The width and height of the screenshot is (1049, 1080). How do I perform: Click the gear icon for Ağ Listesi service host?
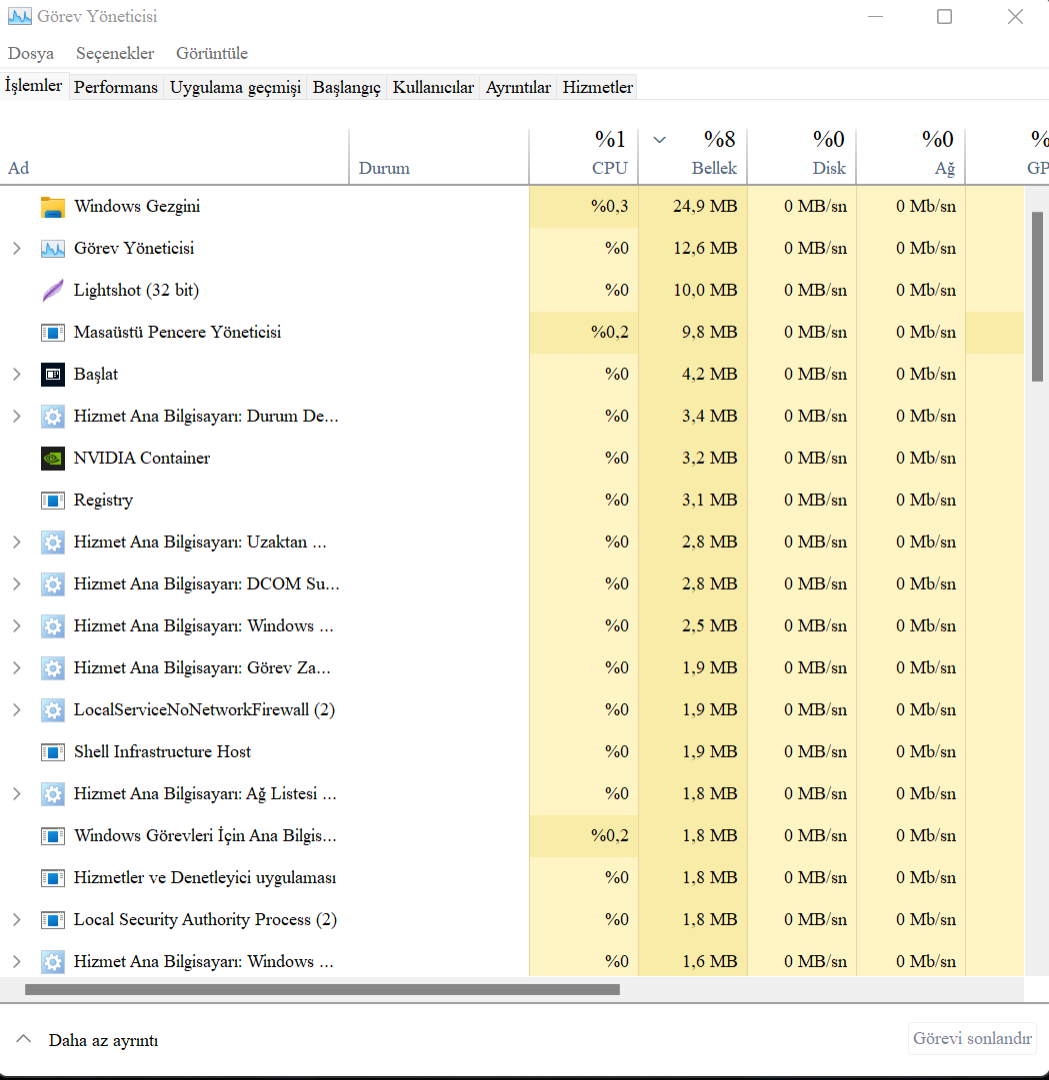click(x=52, y=794)
